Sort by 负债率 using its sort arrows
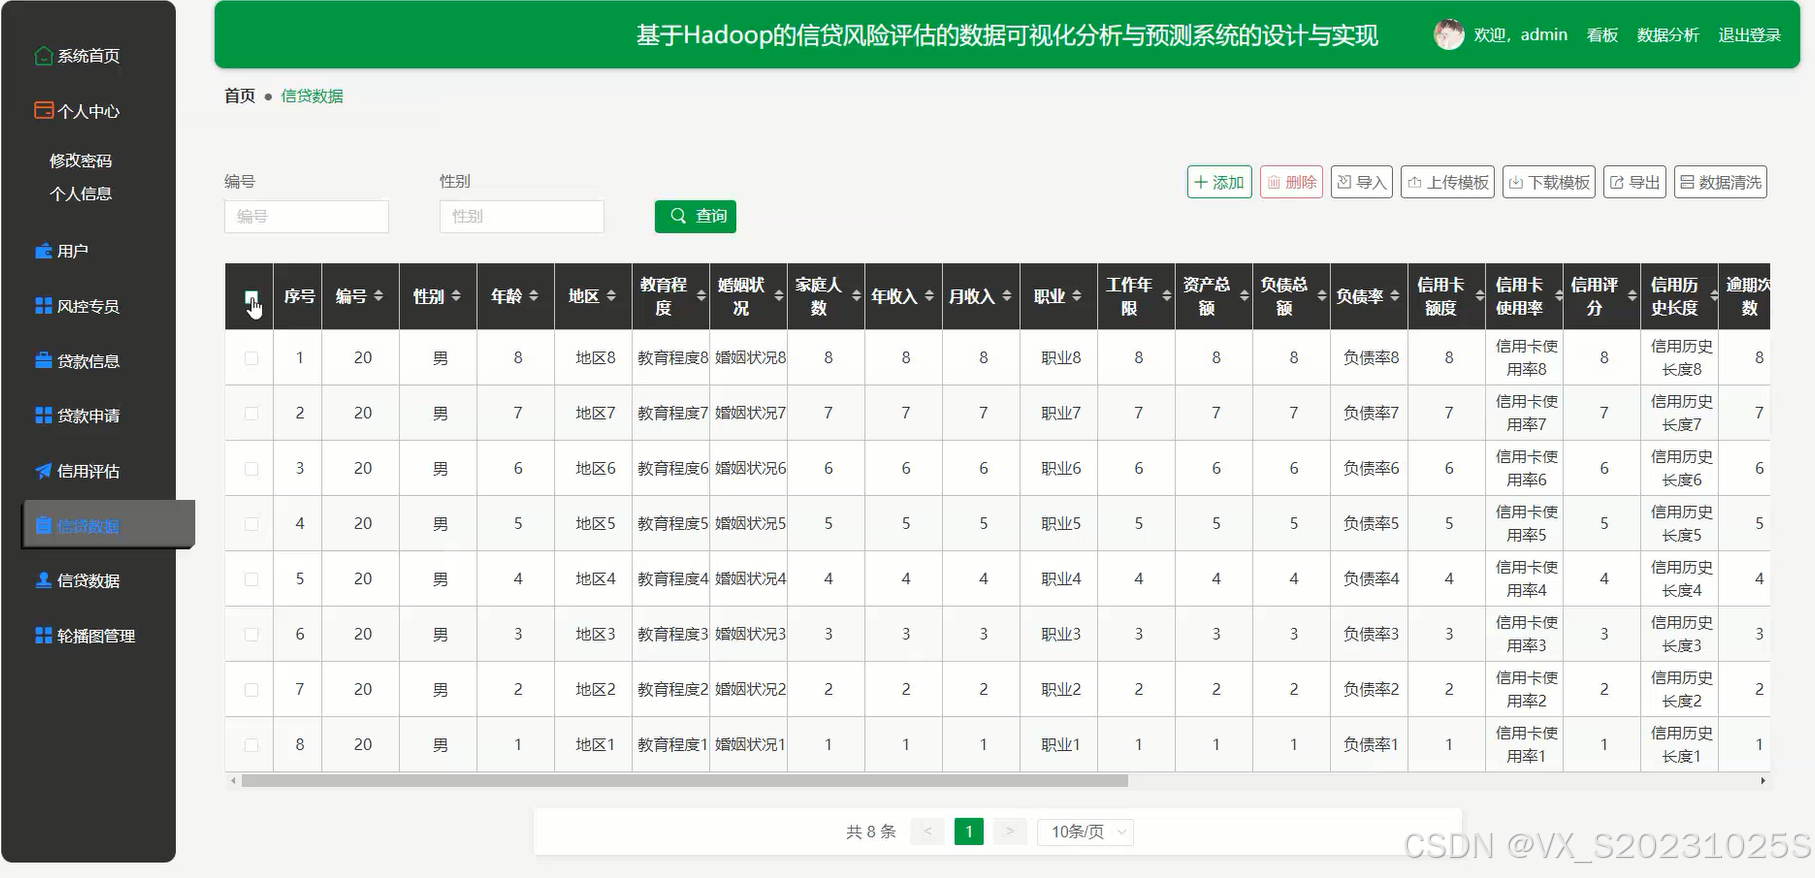This screenshot has height=878, width=1815. [1395, 296]
